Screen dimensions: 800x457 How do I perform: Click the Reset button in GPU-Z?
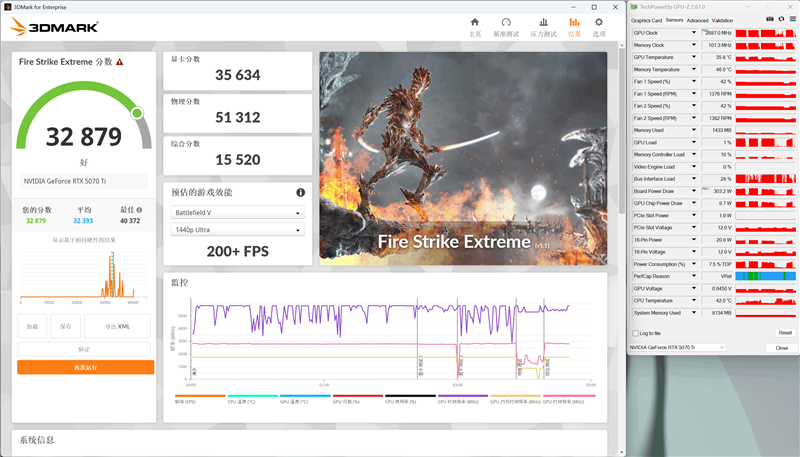pyautogui.click(x=785, y=333)
